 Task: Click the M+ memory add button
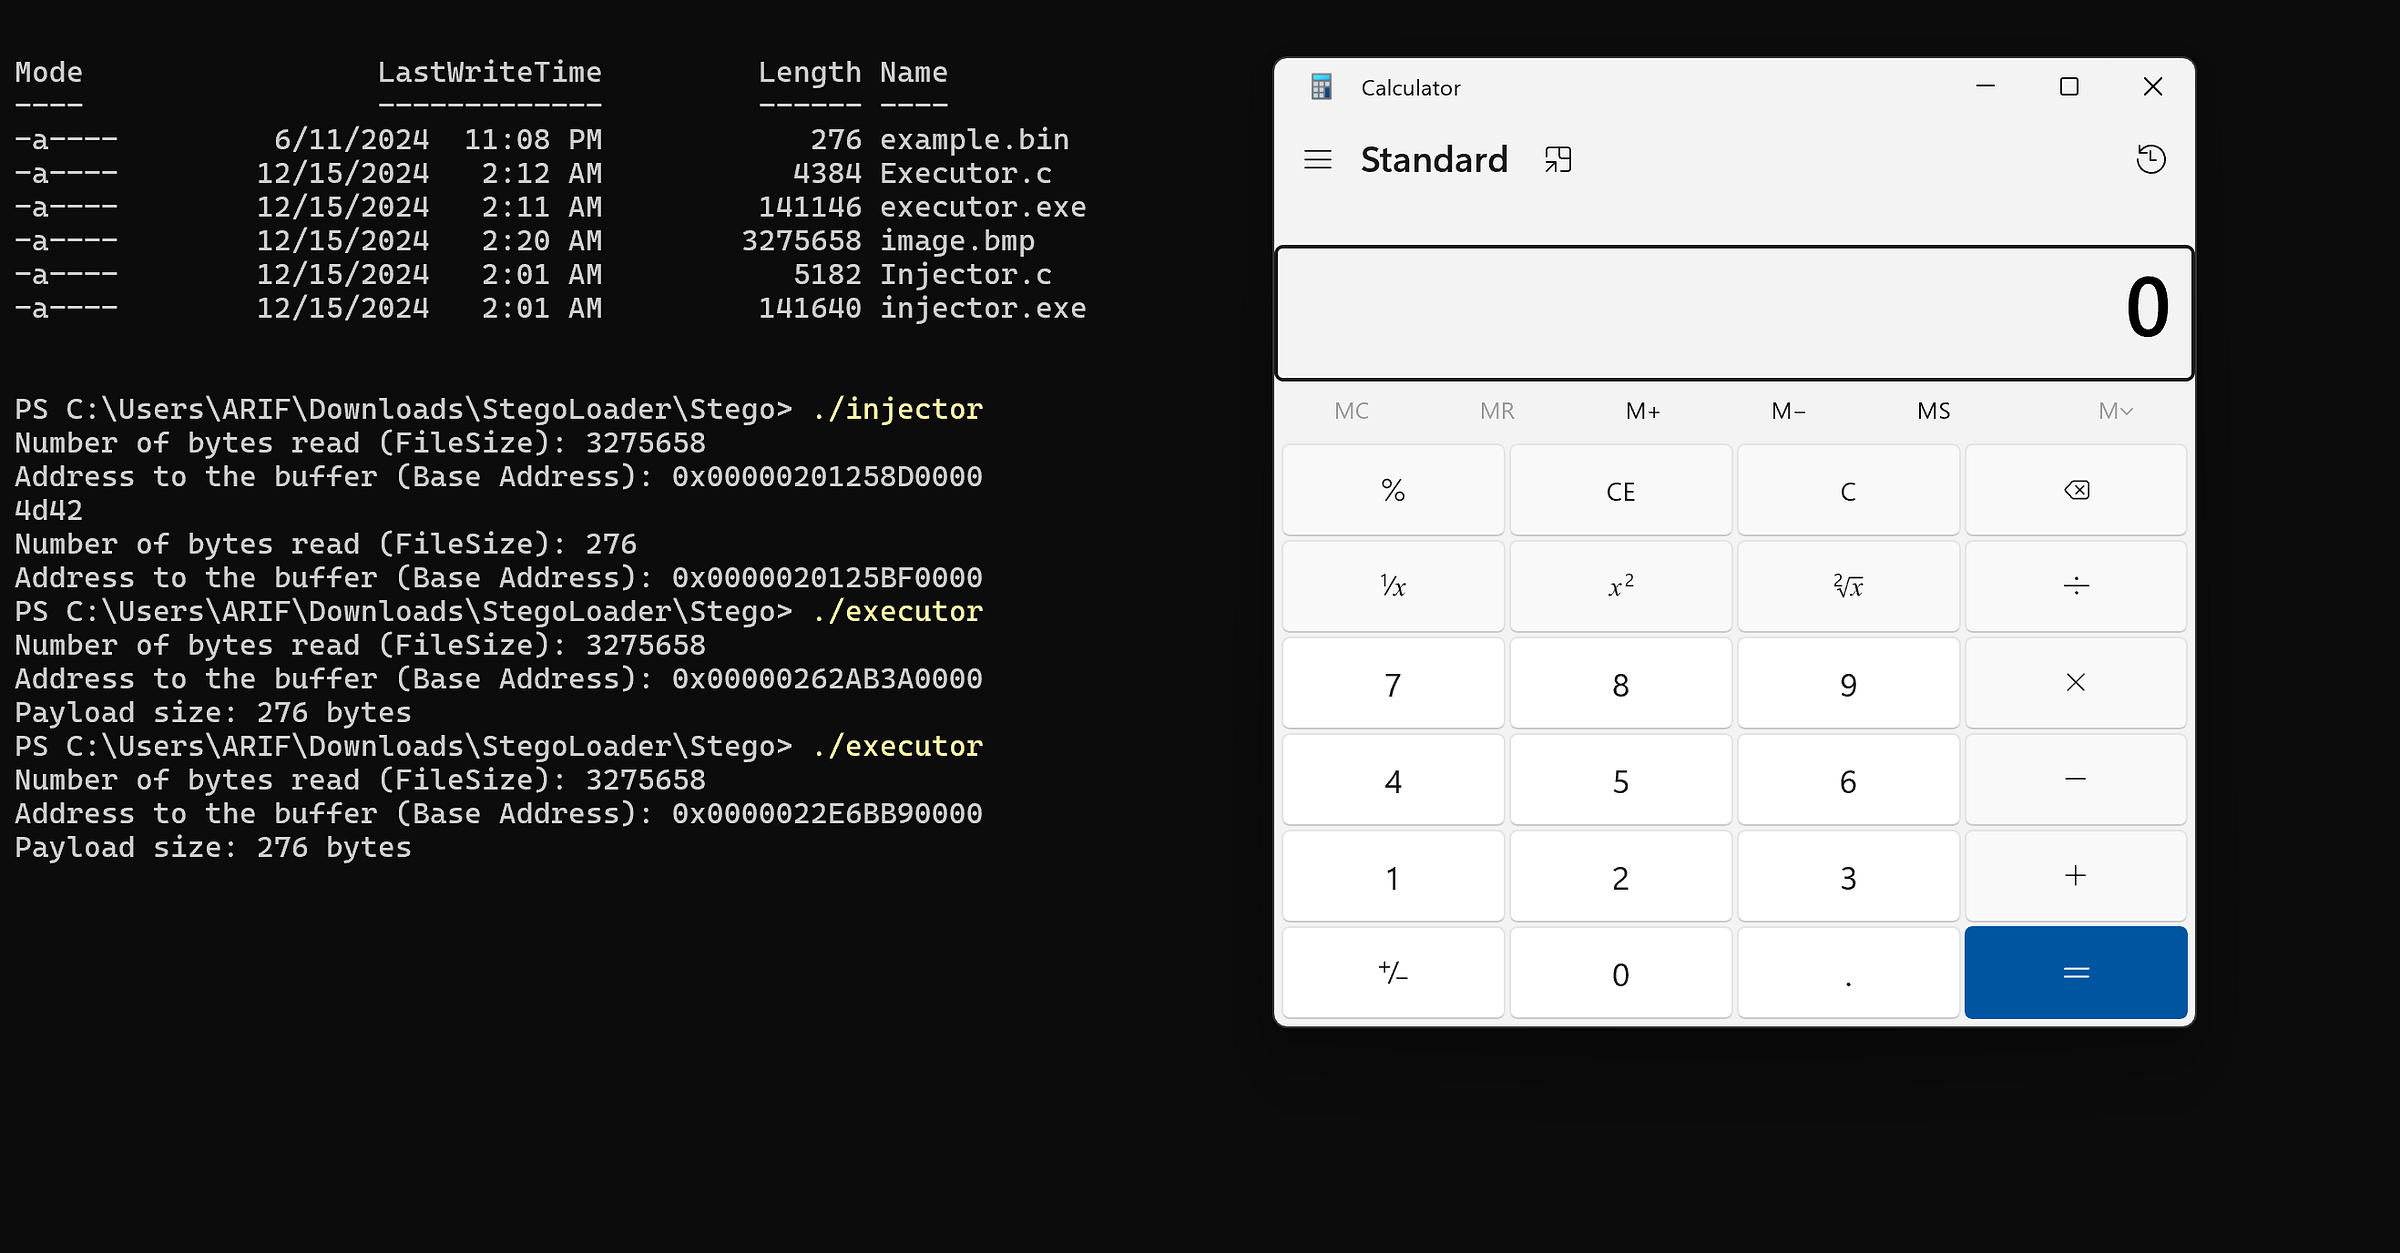click(x=1642, y=411)
